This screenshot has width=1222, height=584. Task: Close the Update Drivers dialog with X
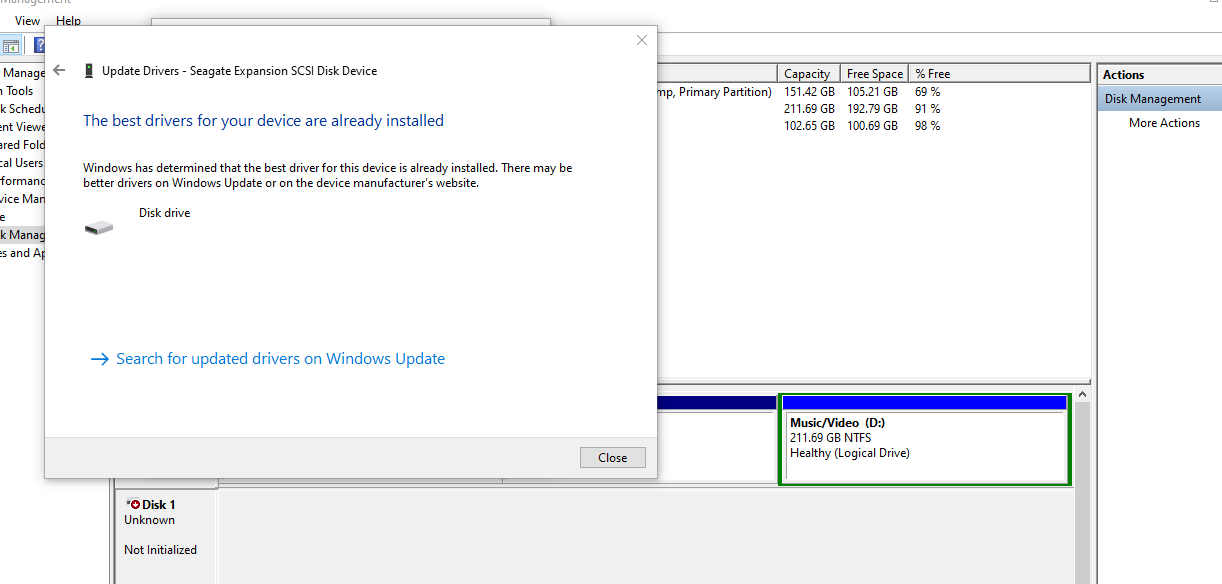(x=642, y=40)
